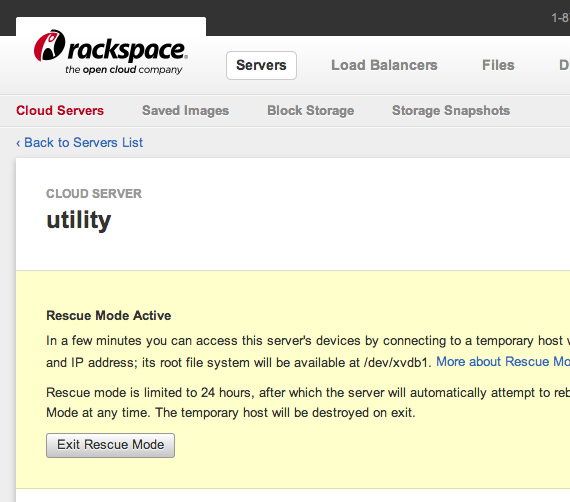The image size is (570, 502).
Task: Click the partially visible tab after Files
Action: coord(564,65)
